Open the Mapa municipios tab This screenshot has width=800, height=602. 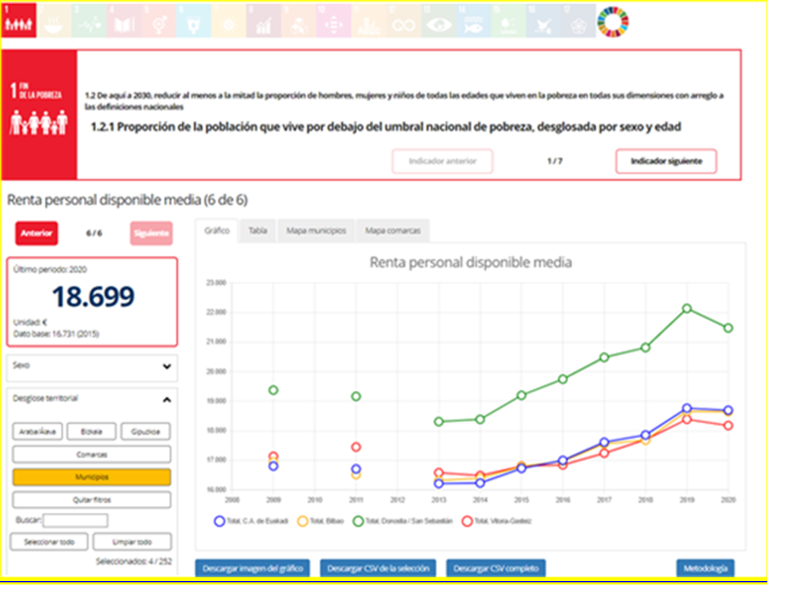[316, 230]
